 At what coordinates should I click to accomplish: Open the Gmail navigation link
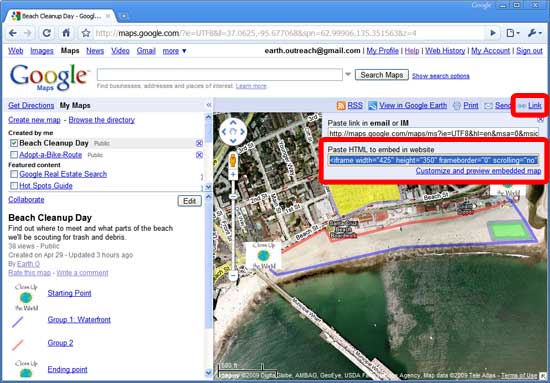click(146, 51)
